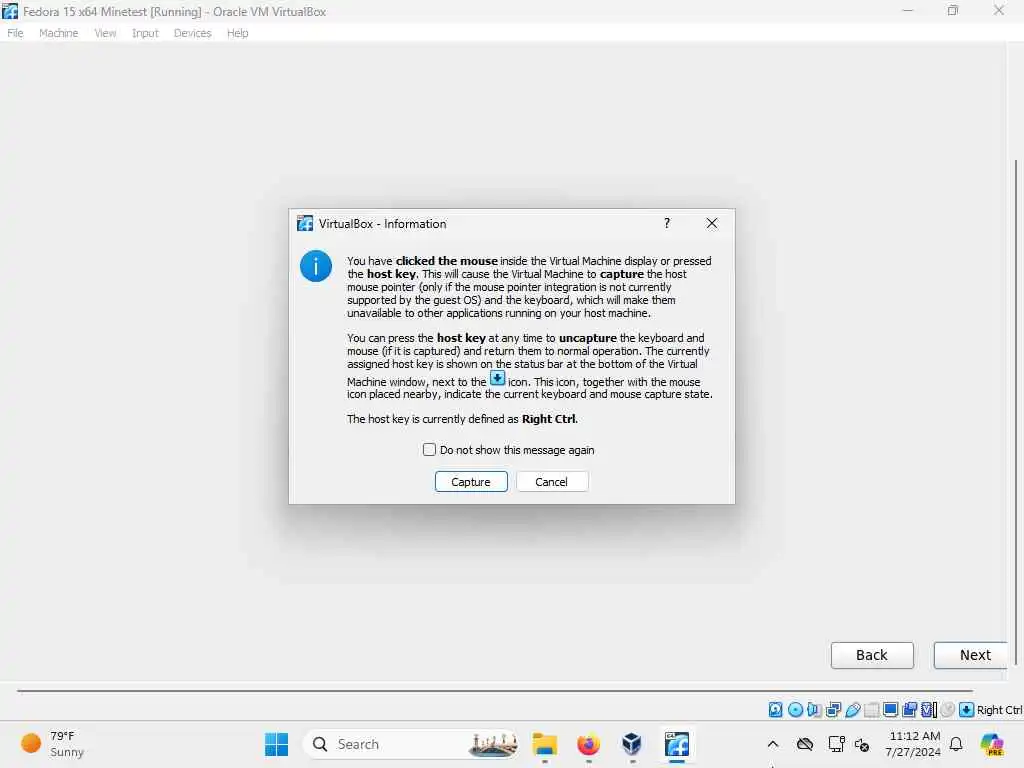Click the inline capture arrow icon in the dialog text
Image resolution: width=1024 pixels, height=768 pixels.
[x=498, y=378]
